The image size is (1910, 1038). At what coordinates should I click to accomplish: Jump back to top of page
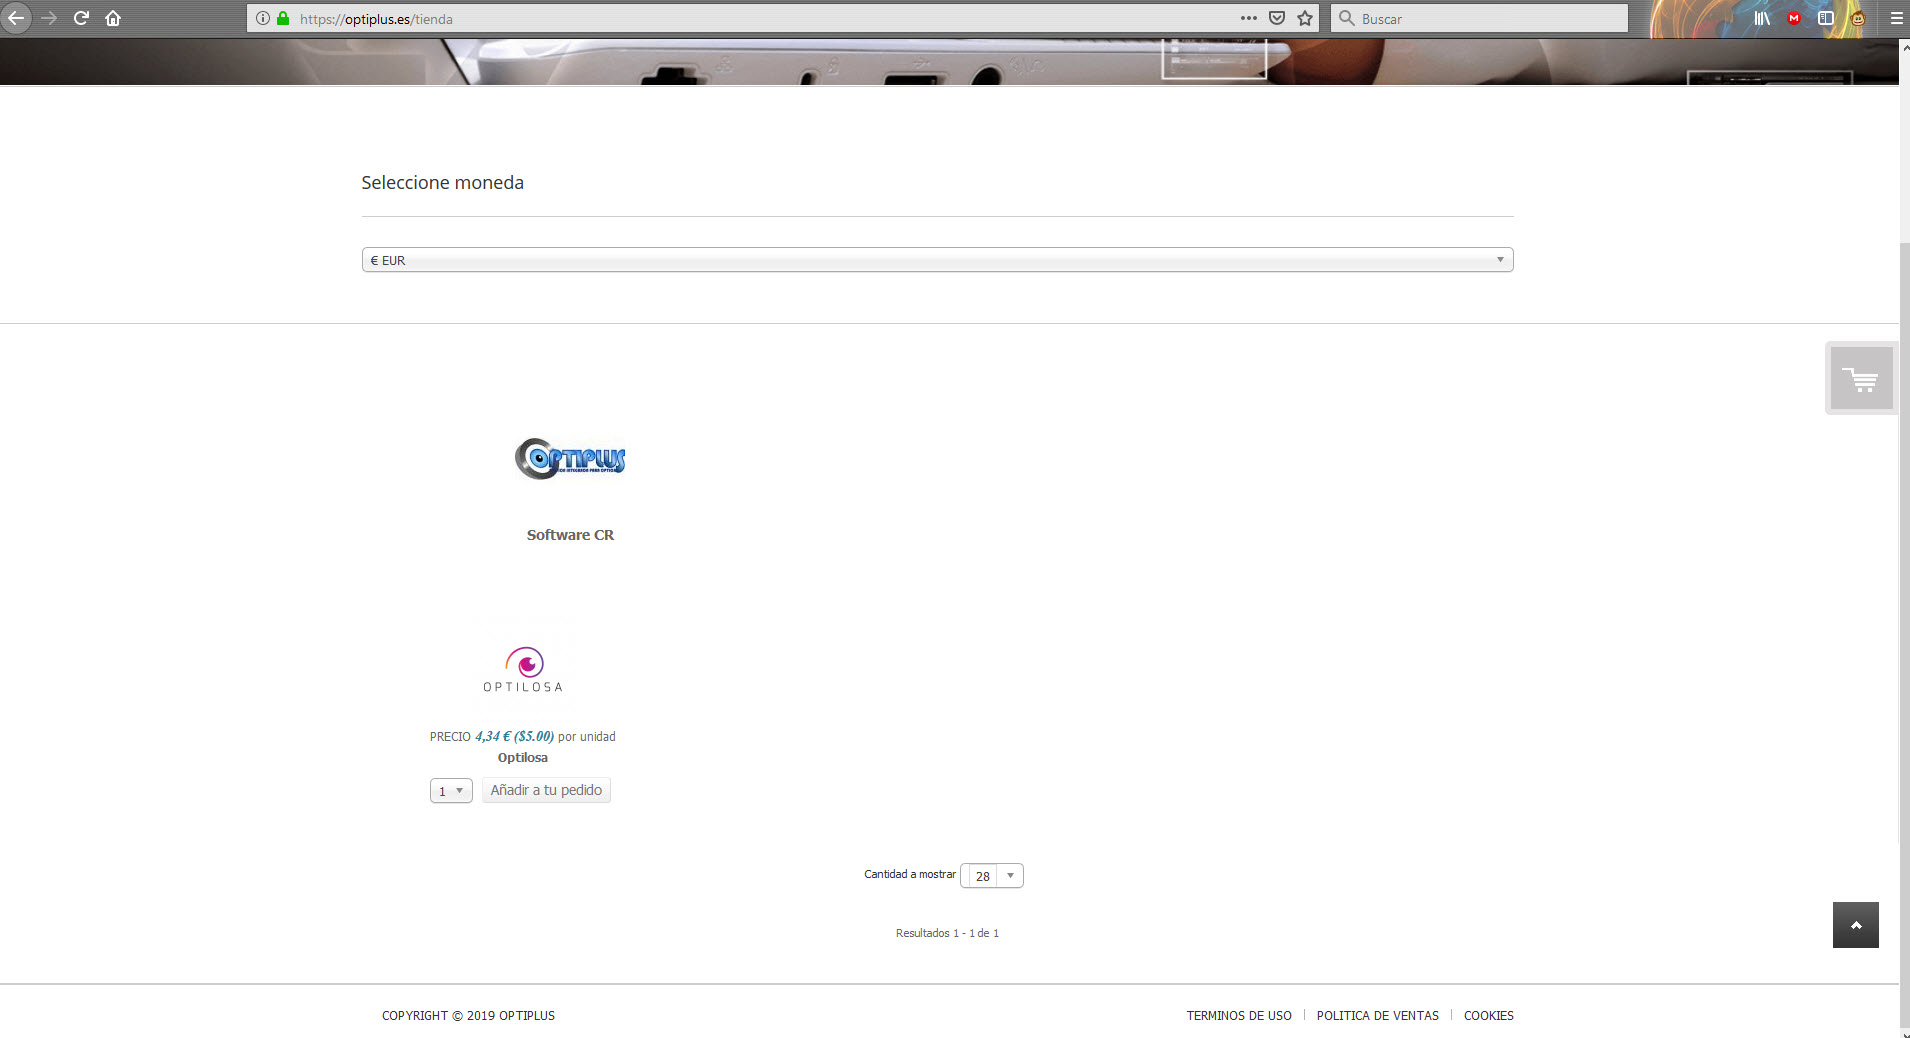[1856, 925]
